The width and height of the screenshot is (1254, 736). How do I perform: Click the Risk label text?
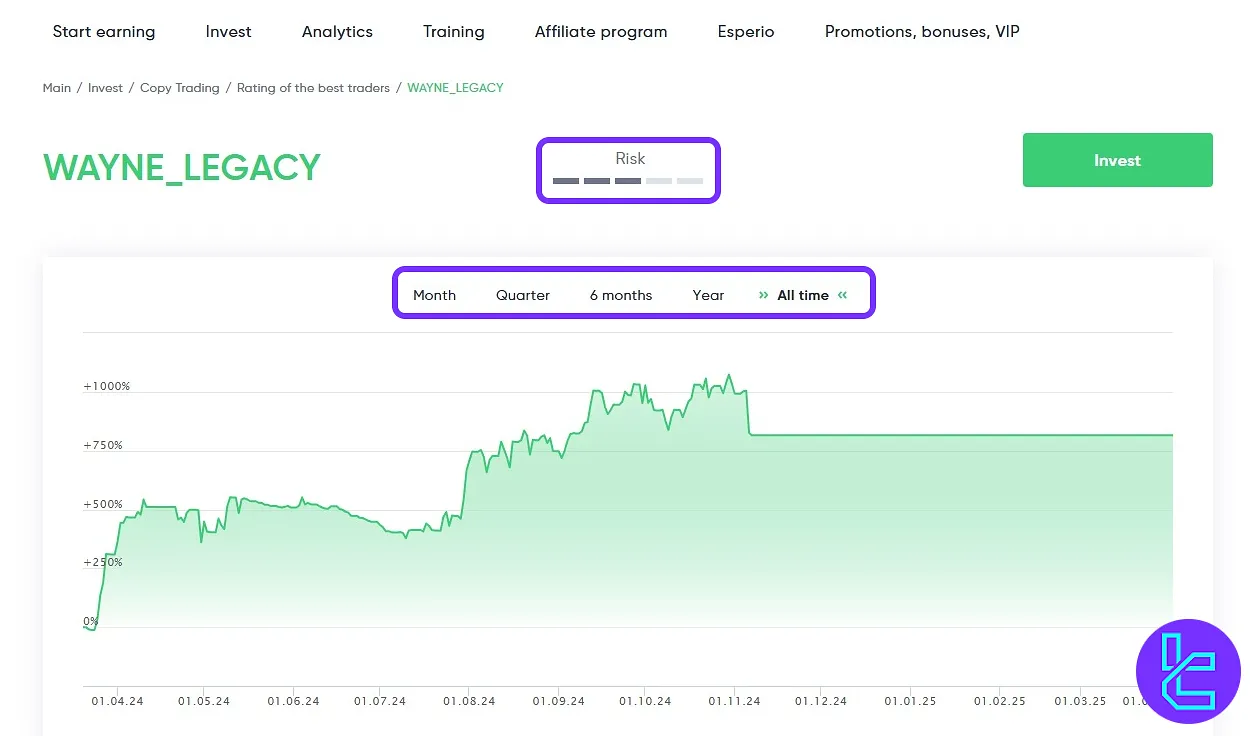tap(630, 159)
